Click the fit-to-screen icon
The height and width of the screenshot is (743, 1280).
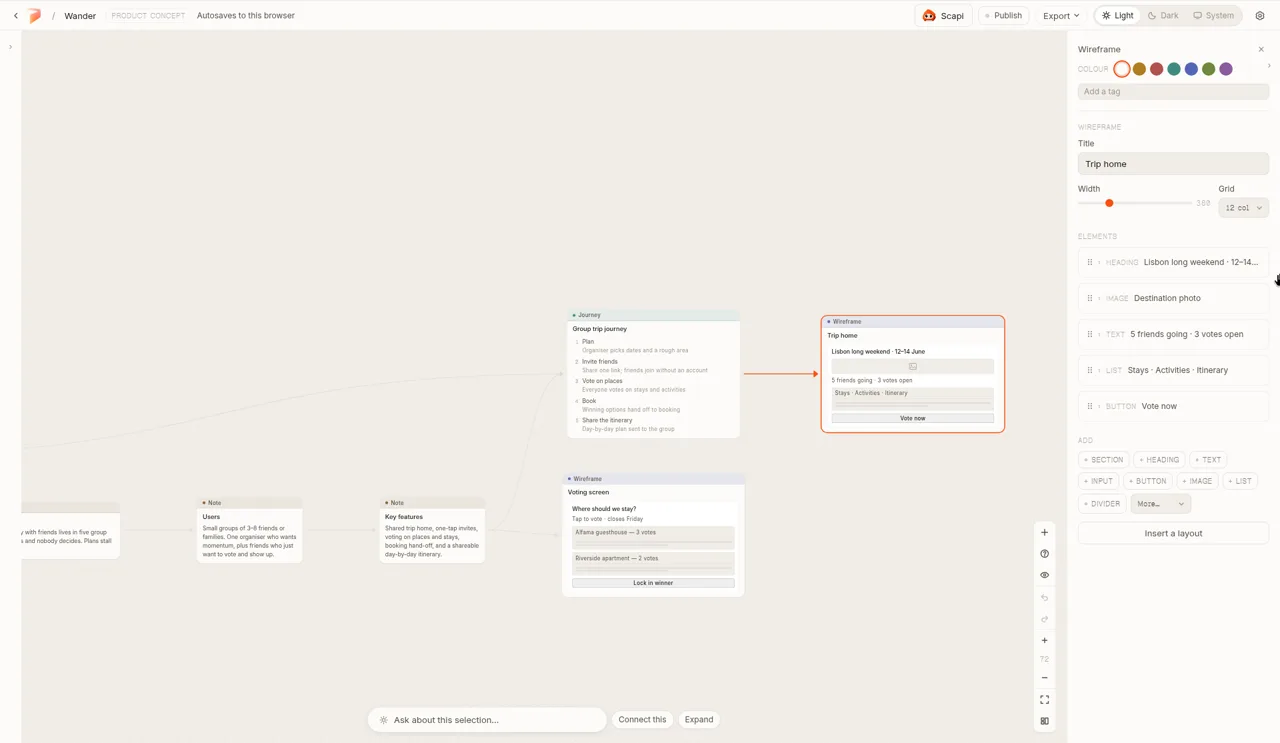pyautogui.click(x=1044, y=700)
